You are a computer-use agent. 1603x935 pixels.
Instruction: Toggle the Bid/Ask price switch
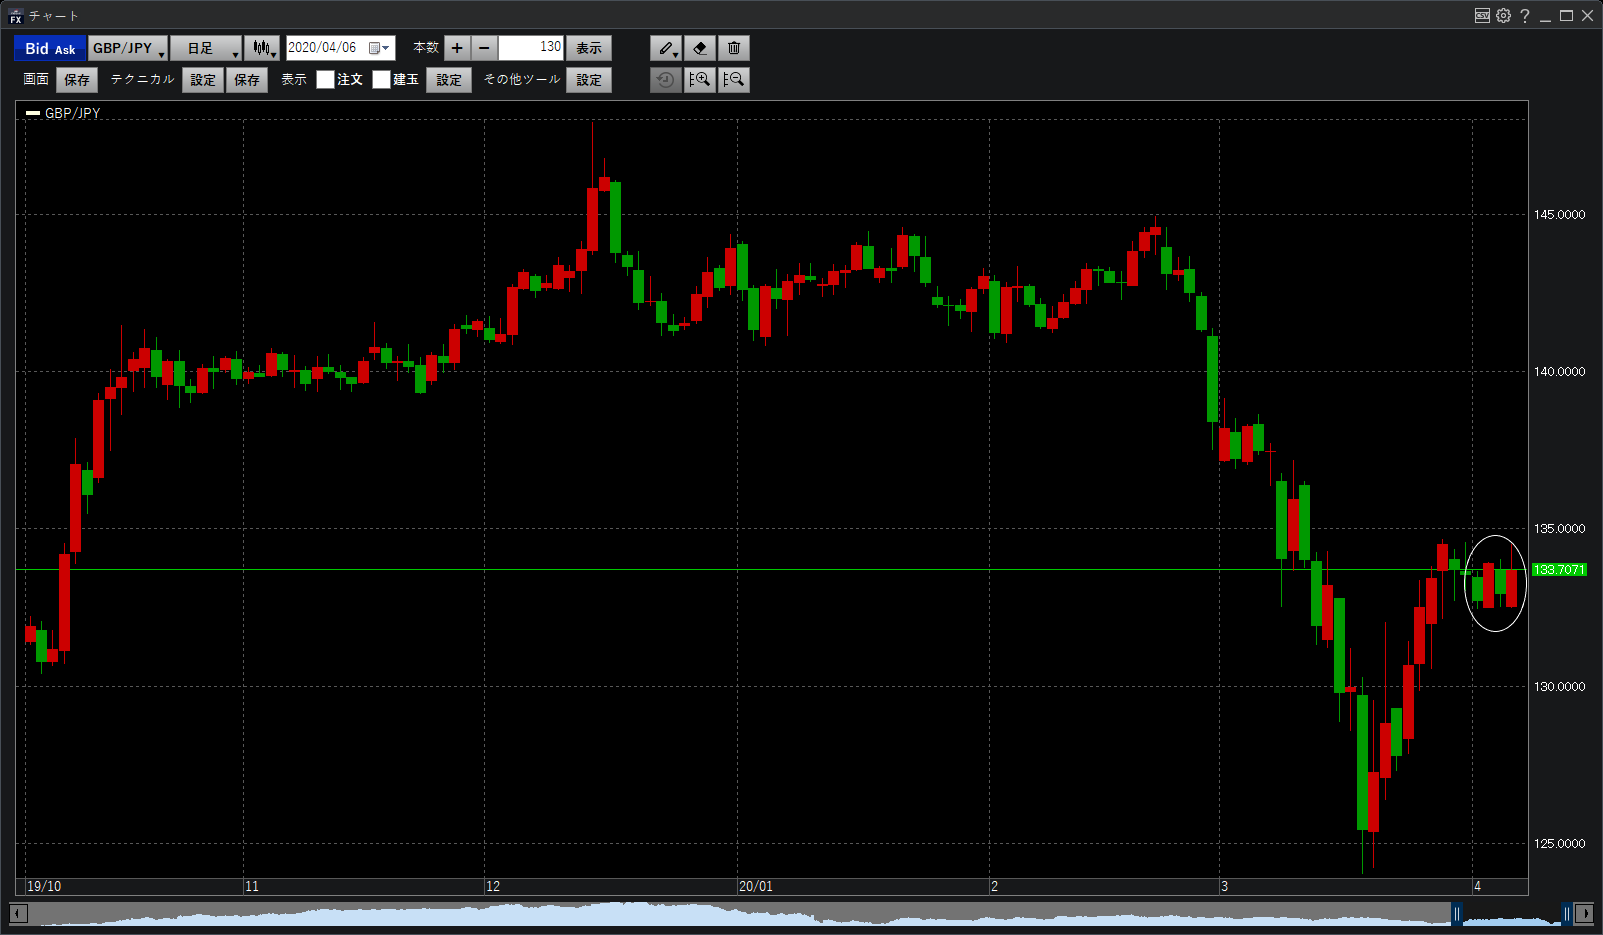click(50, 48)
